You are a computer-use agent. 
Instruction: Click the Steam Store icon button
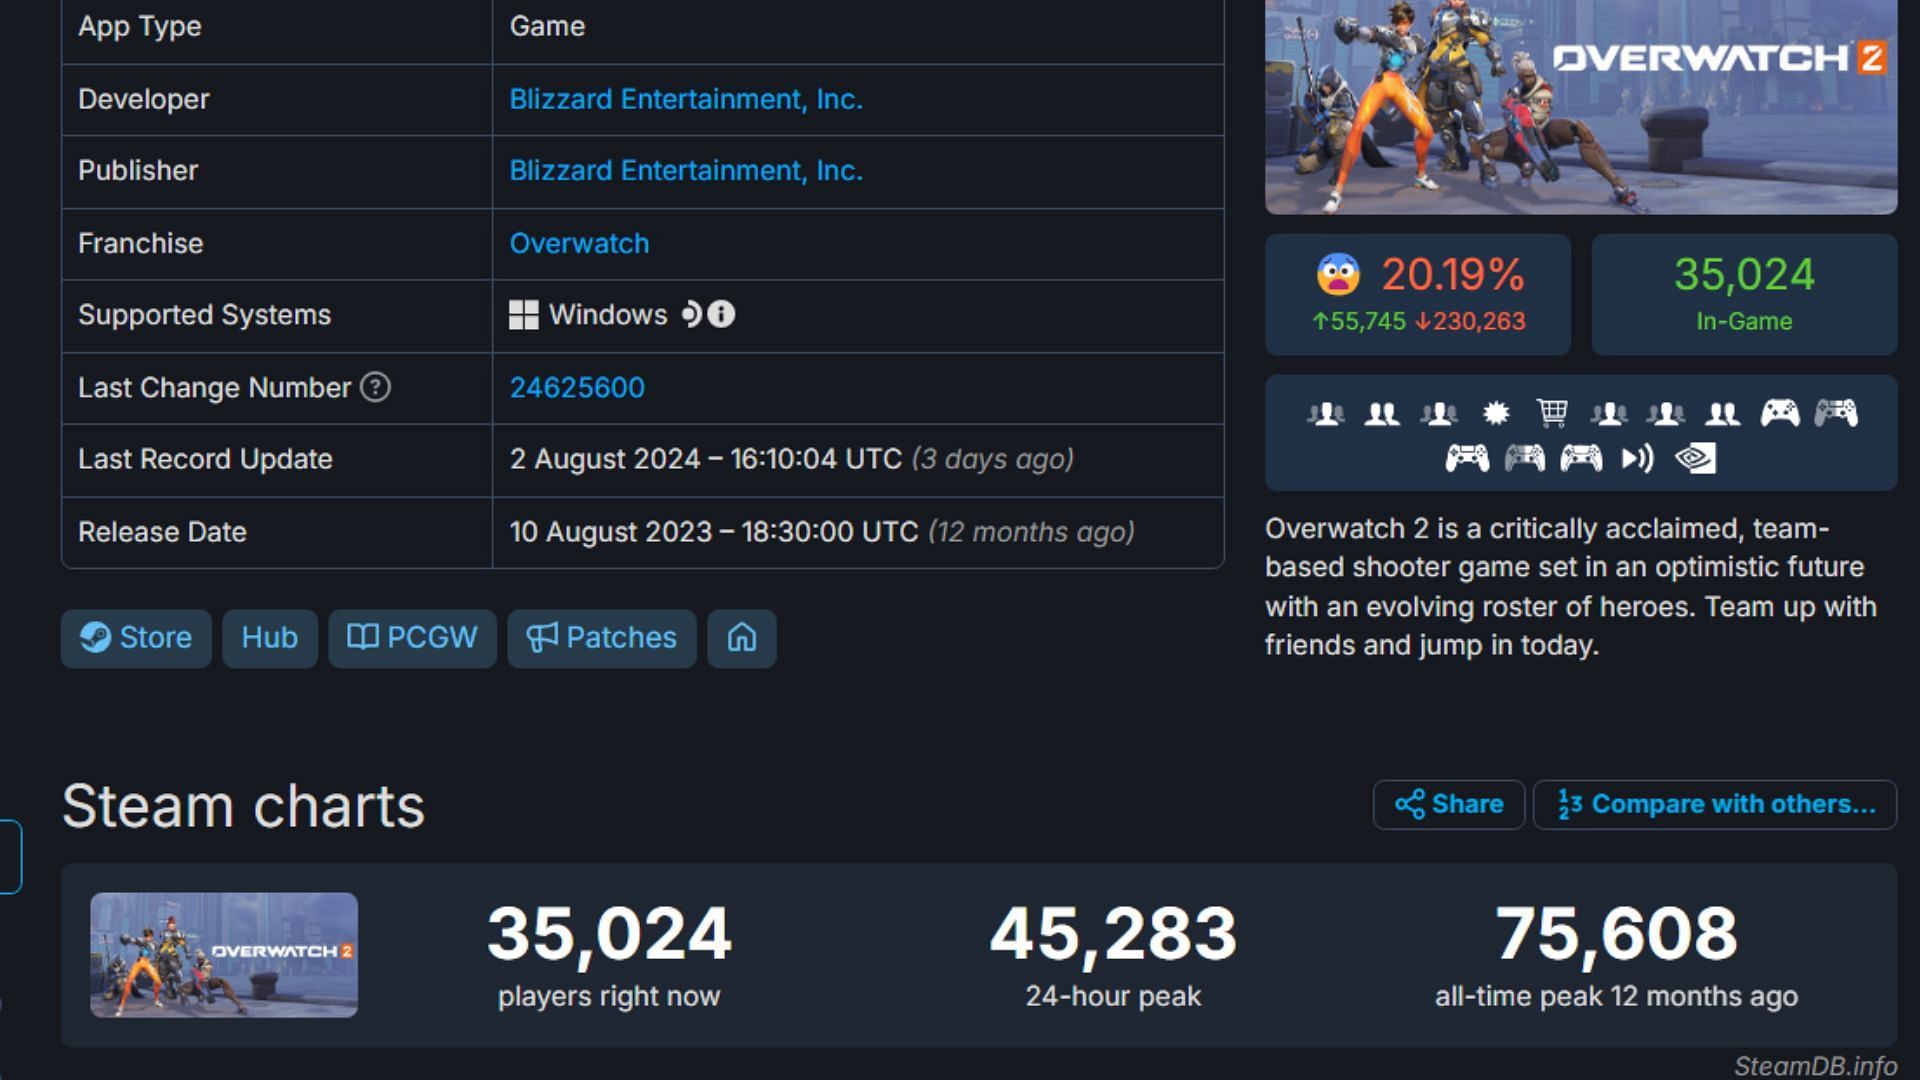point(137,637)
